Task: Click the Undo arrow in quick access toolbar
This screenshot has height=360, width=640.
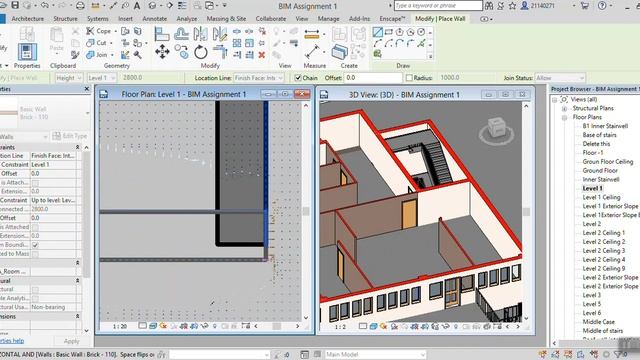Action: pyautogui.click(x=44, y=5)
